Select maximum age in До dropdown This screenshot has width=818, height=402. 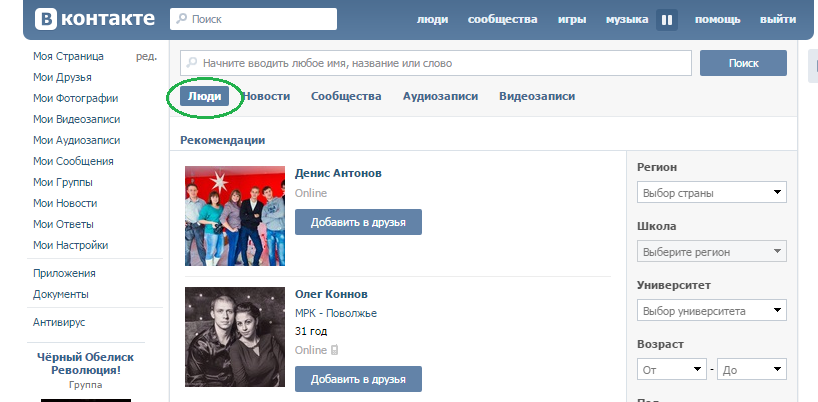[751, 370]
